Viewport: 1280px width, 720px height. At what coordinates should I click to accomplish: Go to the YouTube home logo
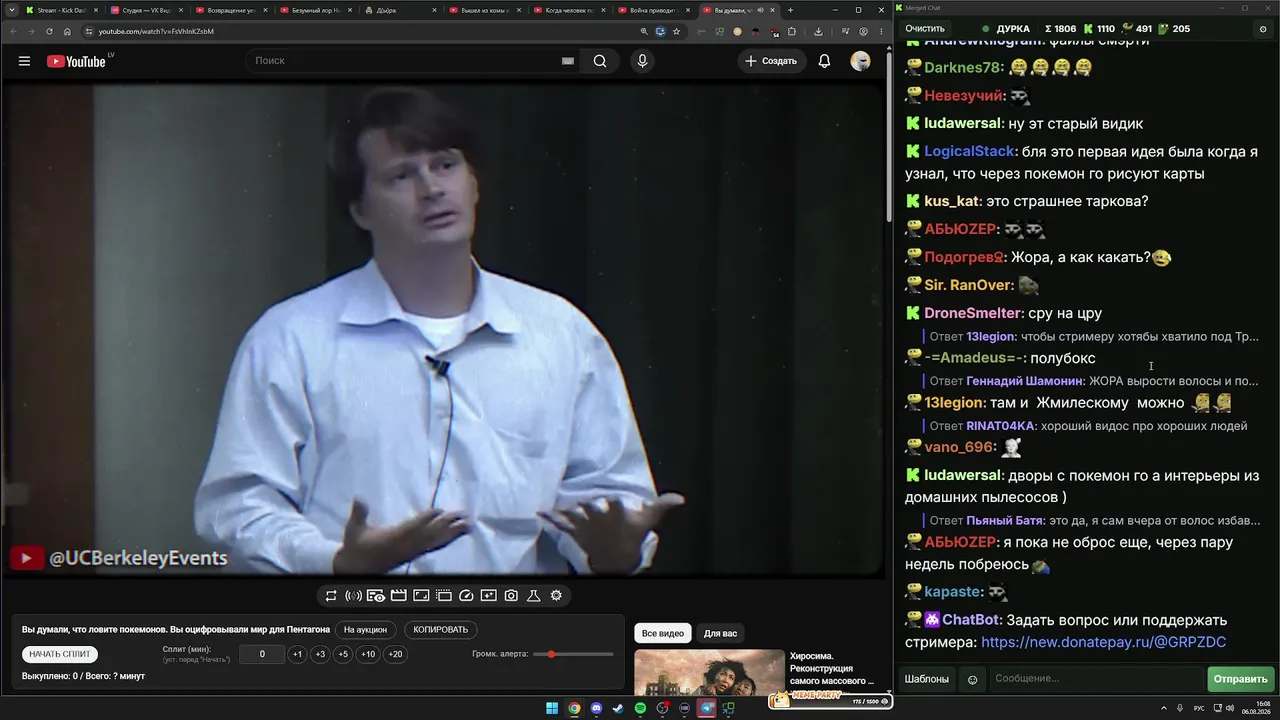tap(76, 61)
